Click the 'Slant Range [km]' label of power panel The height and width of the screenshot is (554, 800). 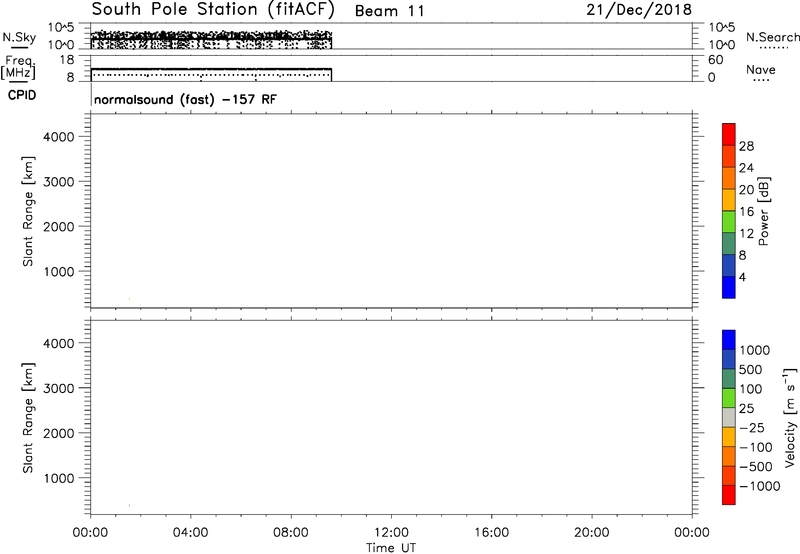pyautogui.click(x=28, y=211)
